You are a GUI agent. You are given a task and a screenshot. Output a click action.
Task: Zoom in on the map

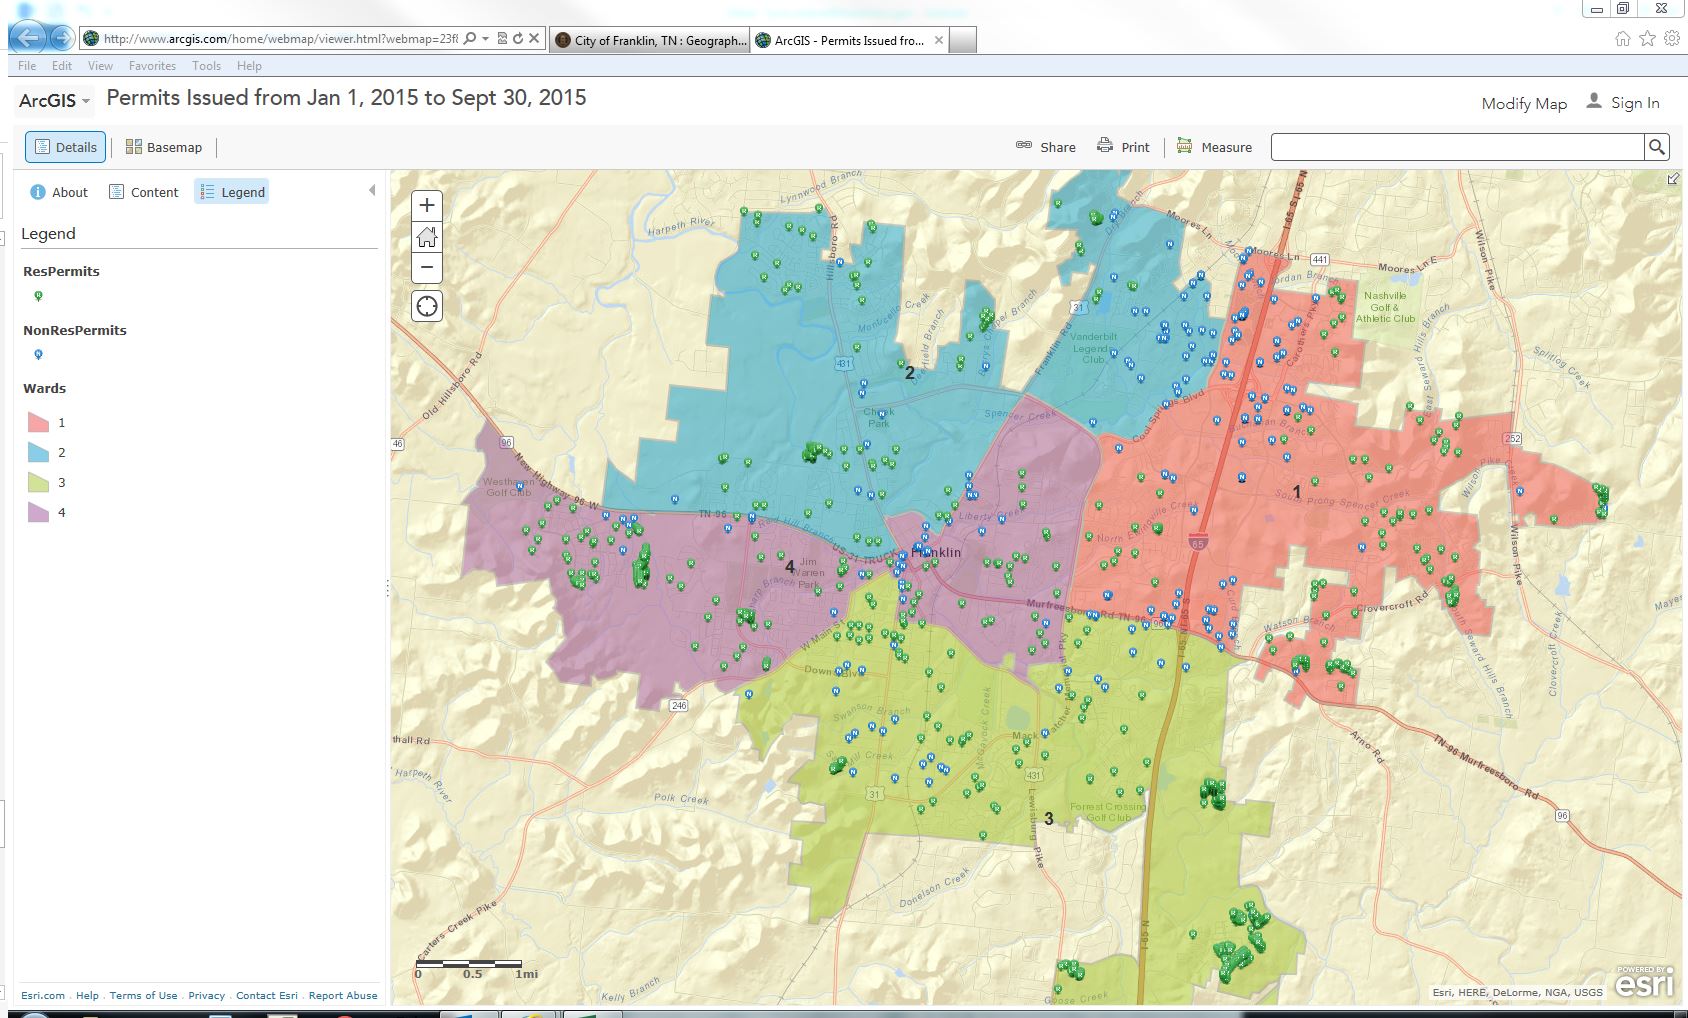[427, 205]
